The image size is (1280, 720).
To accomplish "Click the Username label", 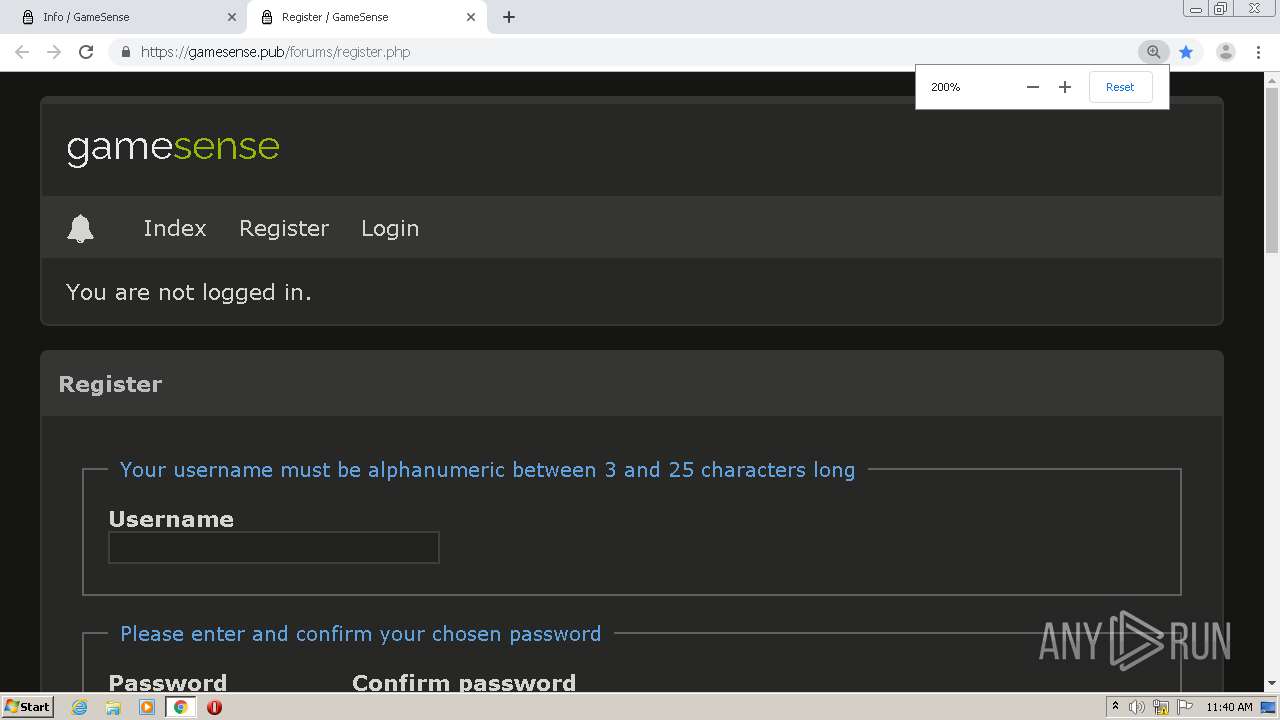I will [x=171, y=519].
